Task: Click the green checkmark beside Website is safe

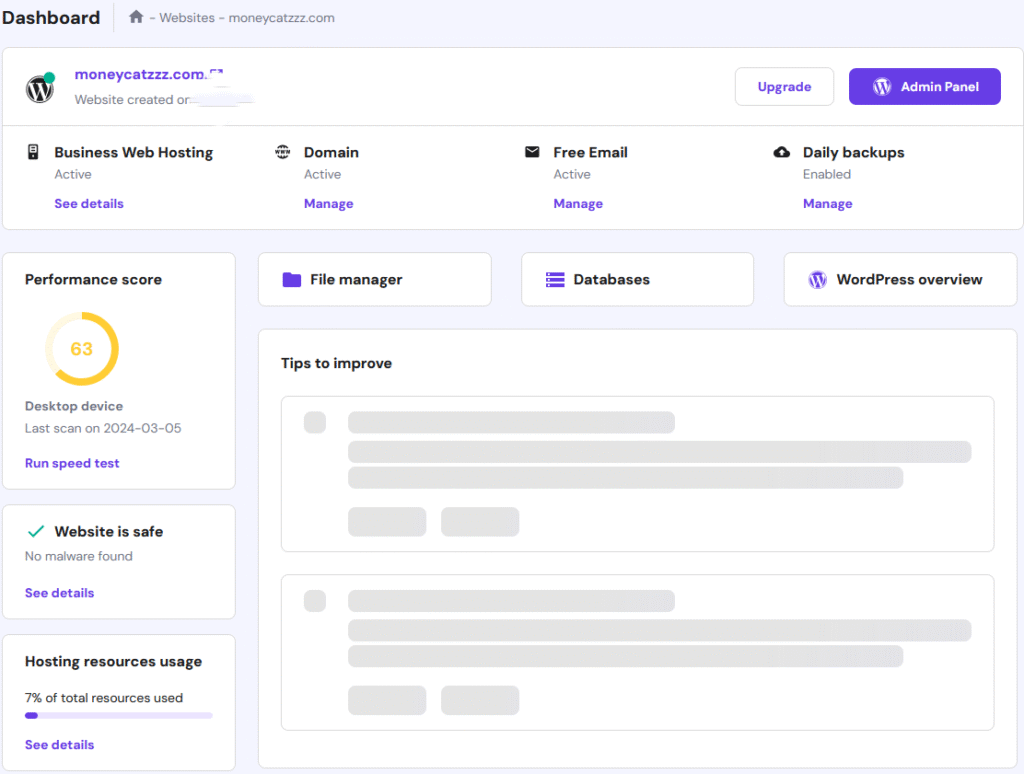Action: pyautogui.click(x=36, y=532)
